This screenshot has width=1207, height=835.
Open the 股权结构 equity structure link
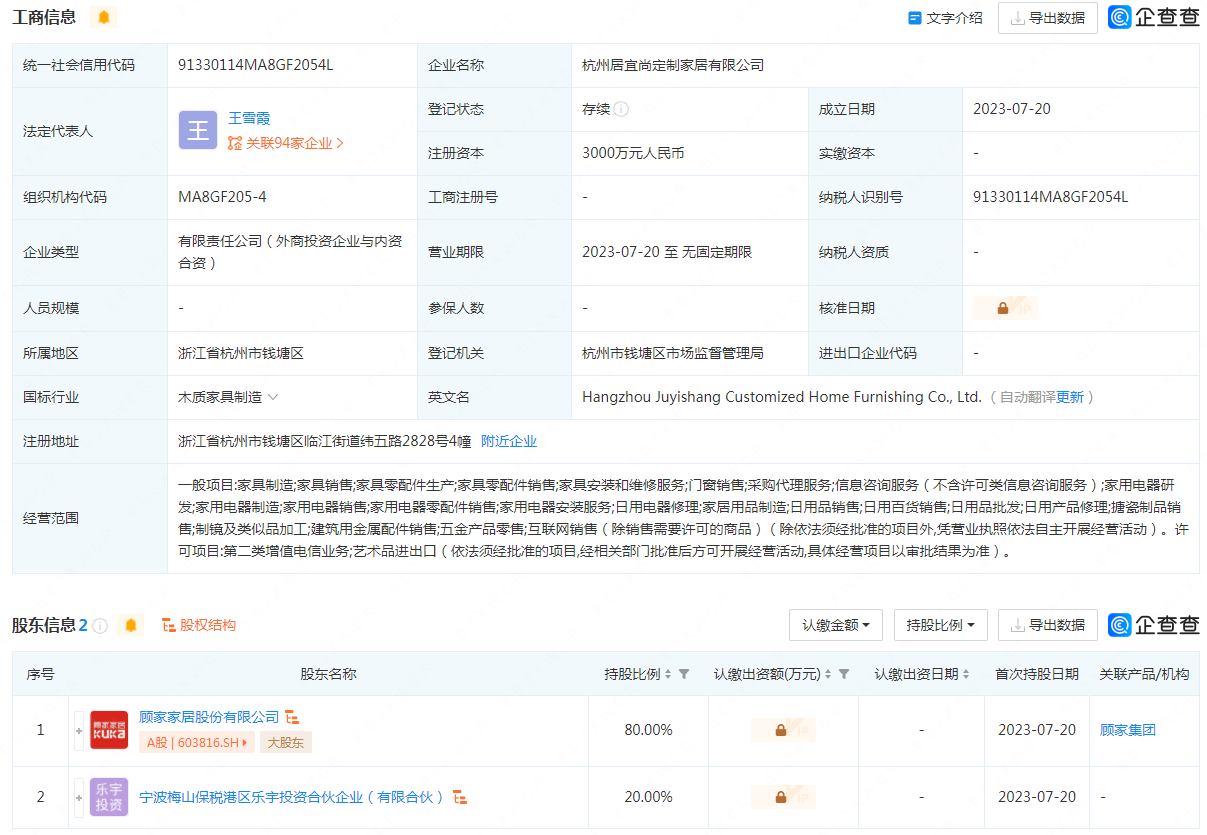click(x=198, y=625)
